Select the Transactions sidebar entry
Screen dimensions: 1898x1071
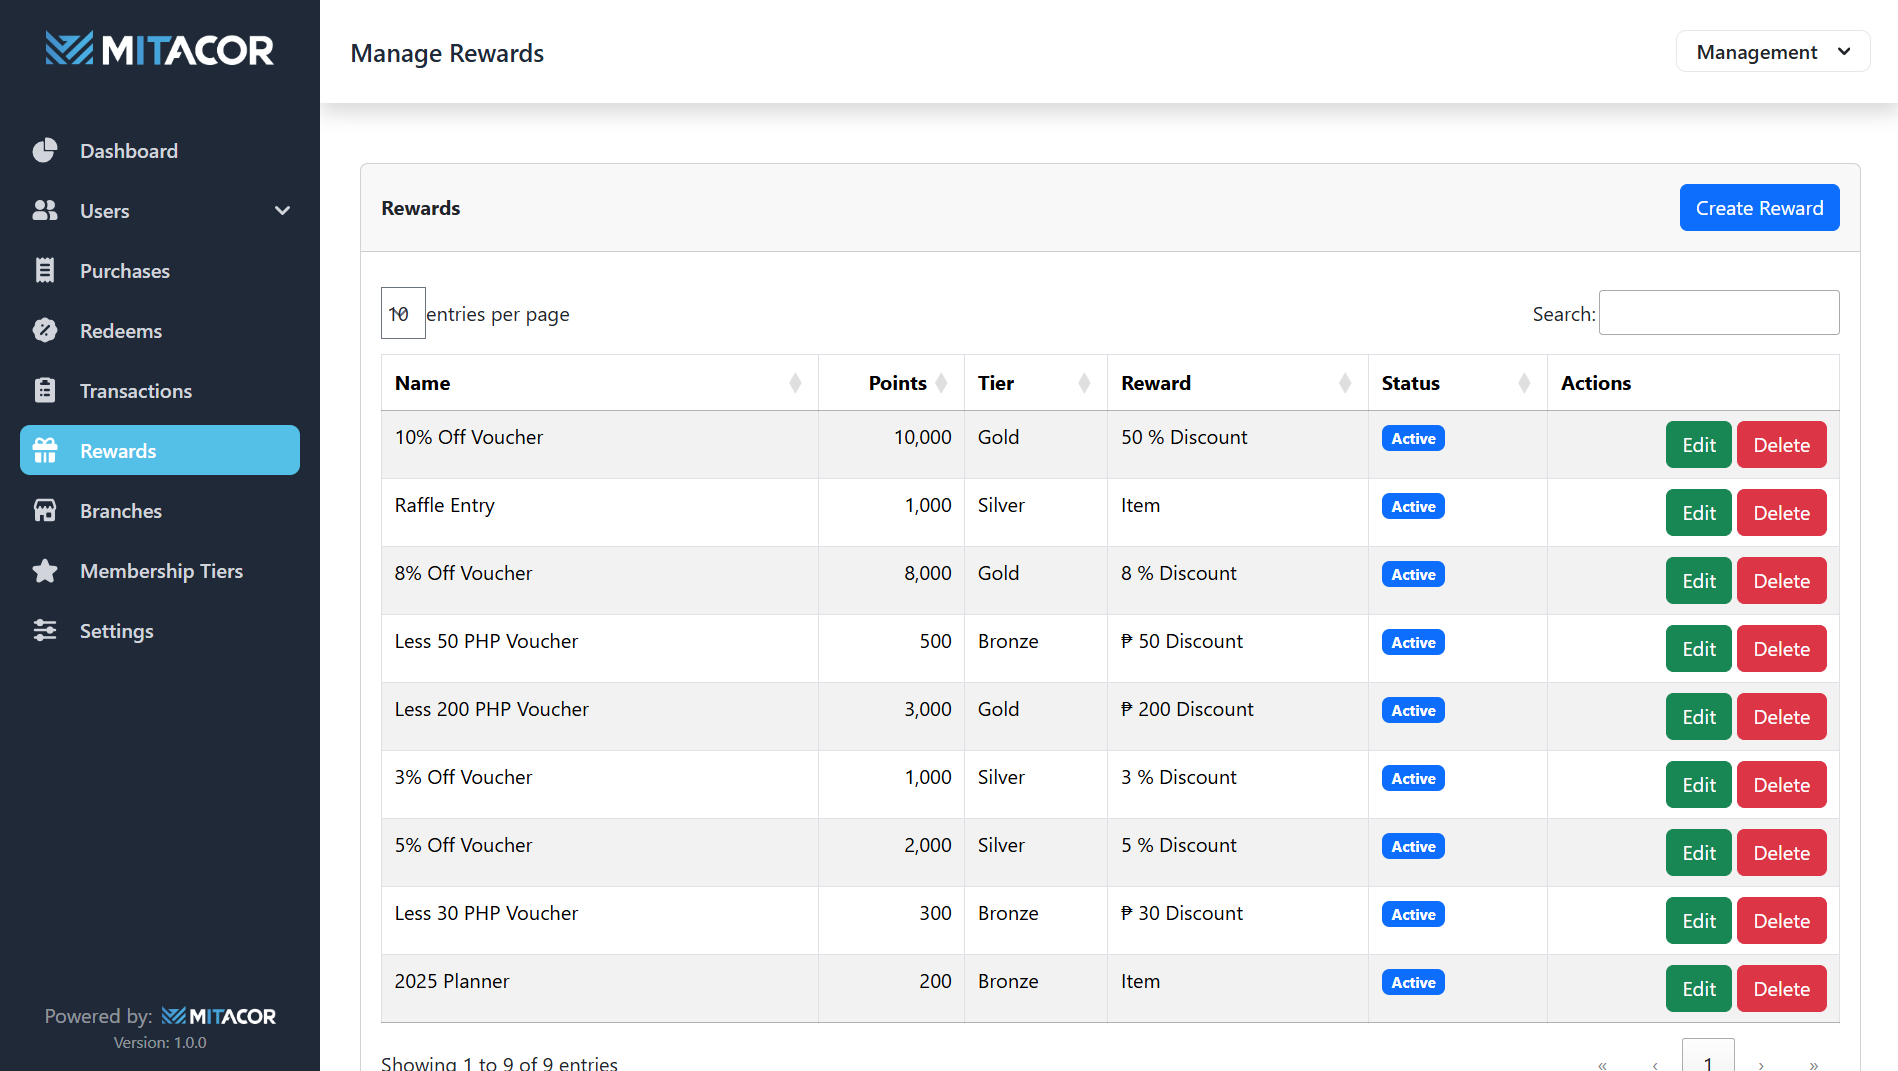click(x=136, y=390)
